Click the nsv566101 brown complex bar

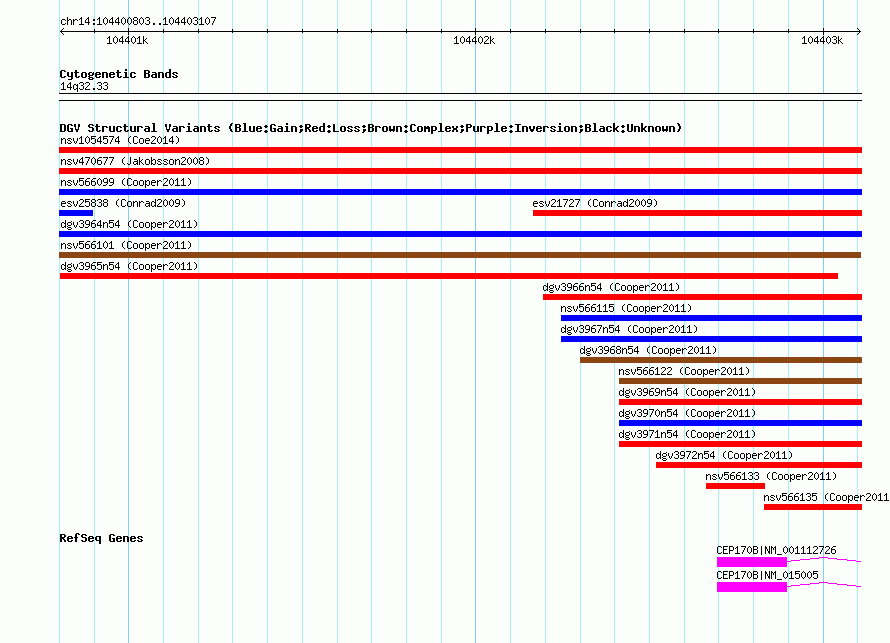pos(460,255)
